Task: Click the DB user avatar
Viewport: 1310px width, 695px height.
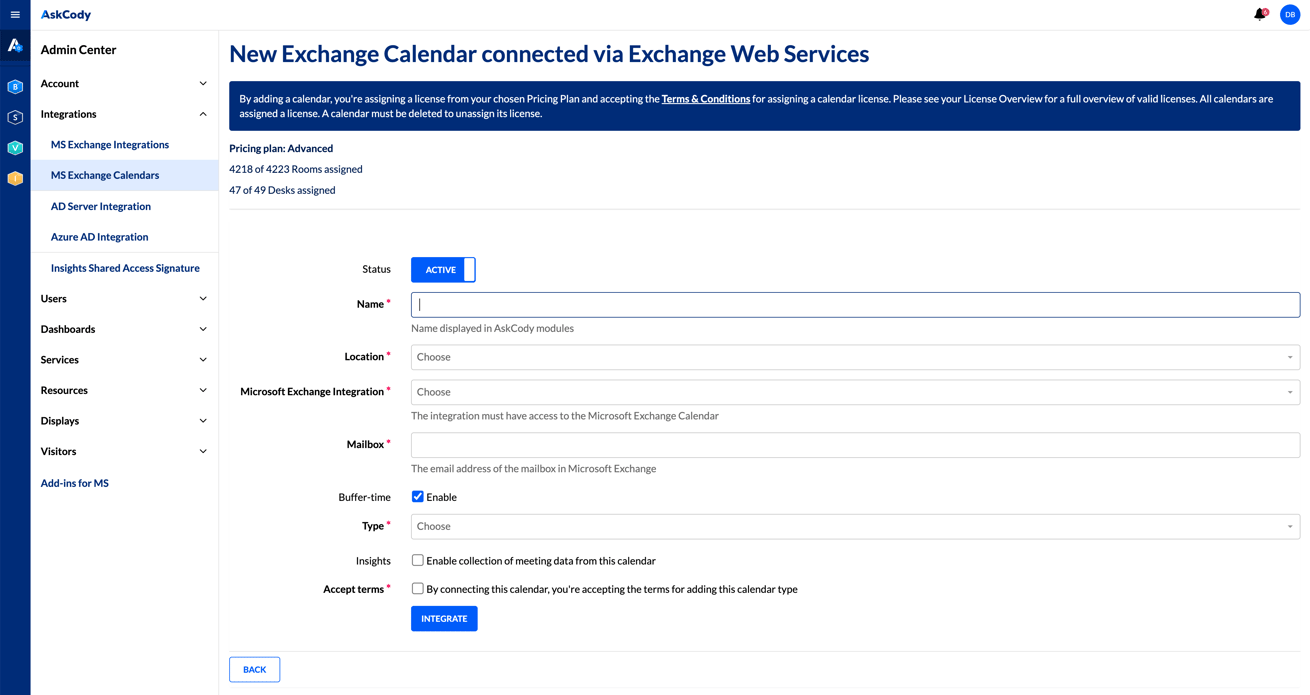Action: click(x=1290, y=14)
